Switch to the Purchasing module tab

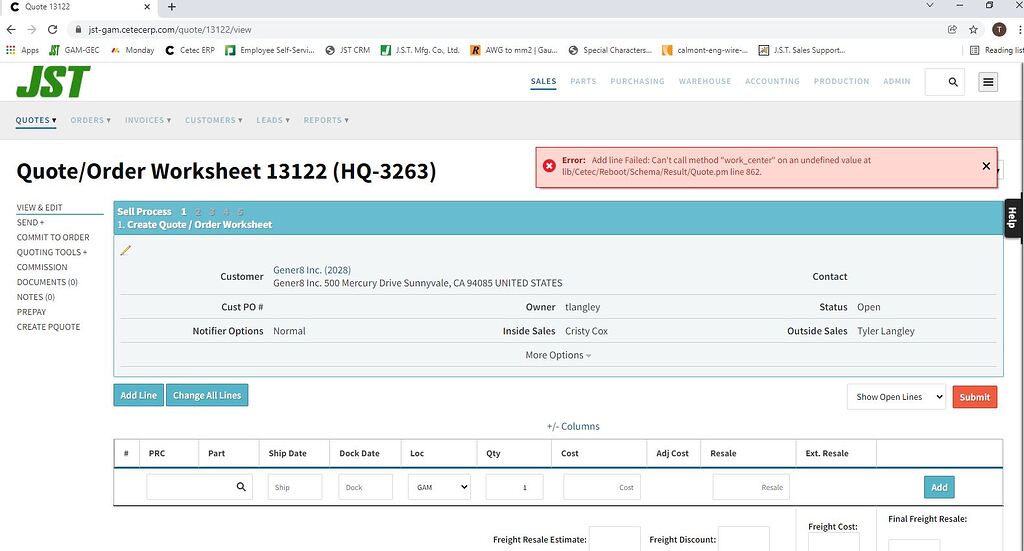(x=637, y=82)
